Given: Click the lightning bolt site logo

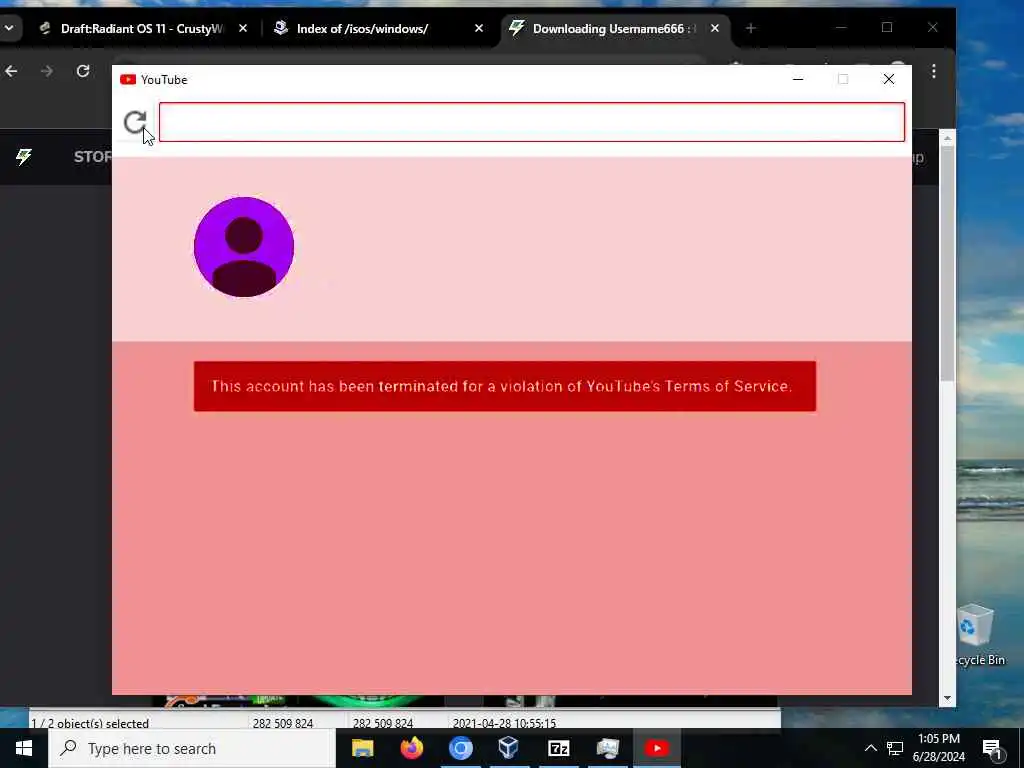Looking at the screenshot, I should point(24,157).
